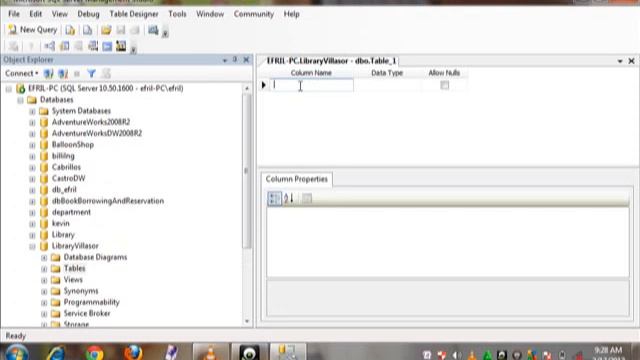Open the Help menu
Viewport: 640px width, 360px height.
pyautogui.click(x=291, y=14)
